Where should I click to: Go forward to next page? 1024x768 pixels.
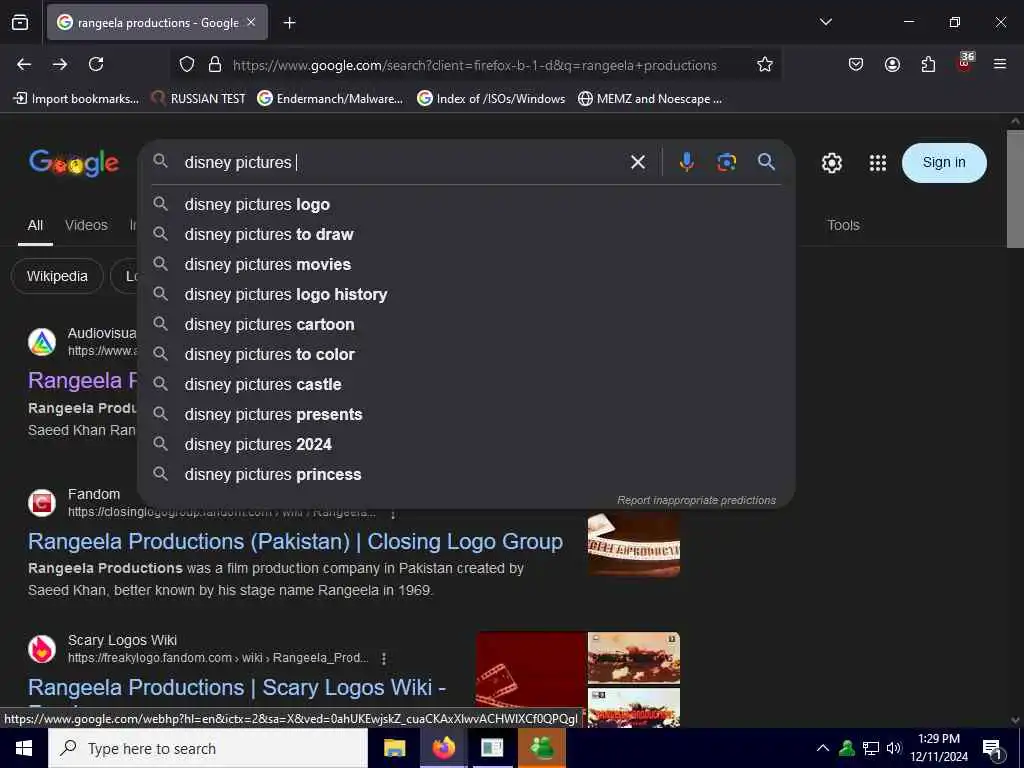click(x=60, y=64)
